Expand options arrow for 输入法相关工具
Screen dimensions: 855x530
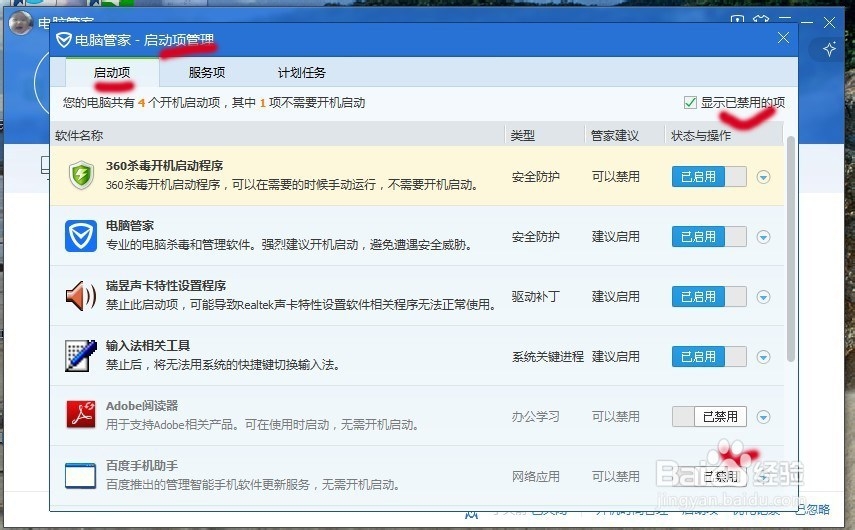click(x=763, y=357)
